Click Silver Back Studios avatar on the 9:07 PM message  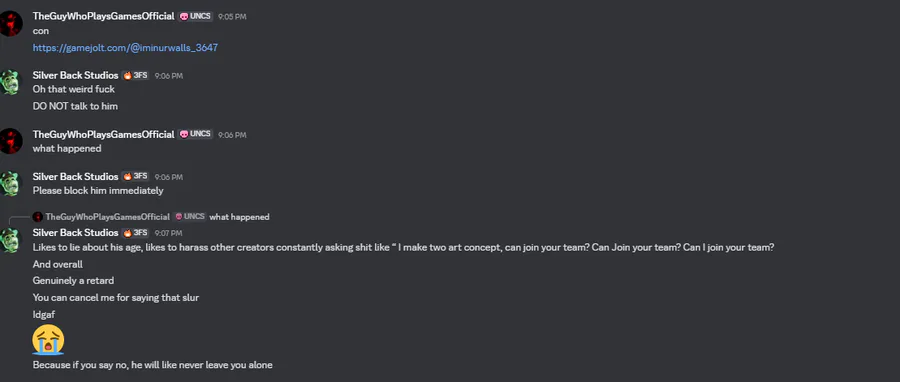tap(10, 240)
